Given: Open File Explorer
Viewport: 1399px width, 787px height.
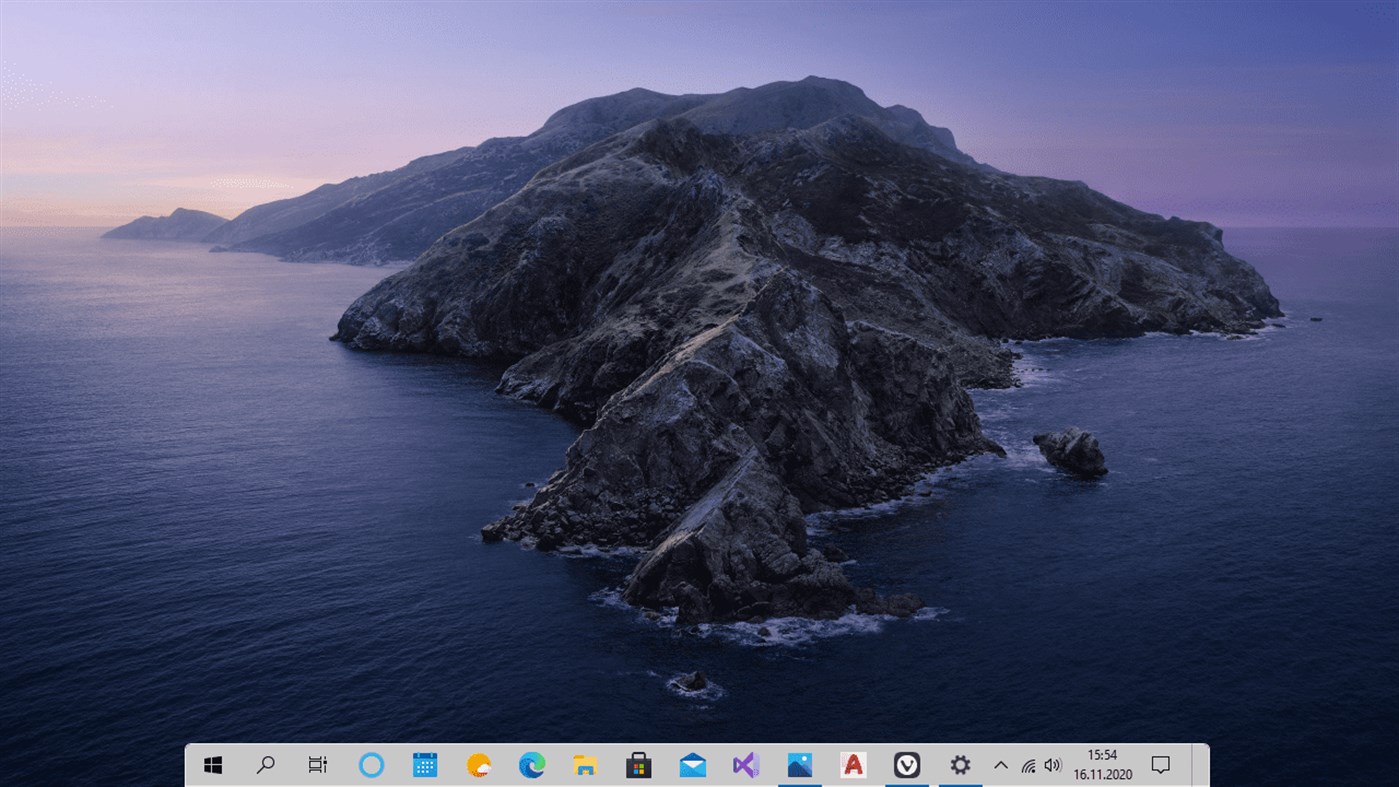Looking at the screenshot, I should [584, 764].
